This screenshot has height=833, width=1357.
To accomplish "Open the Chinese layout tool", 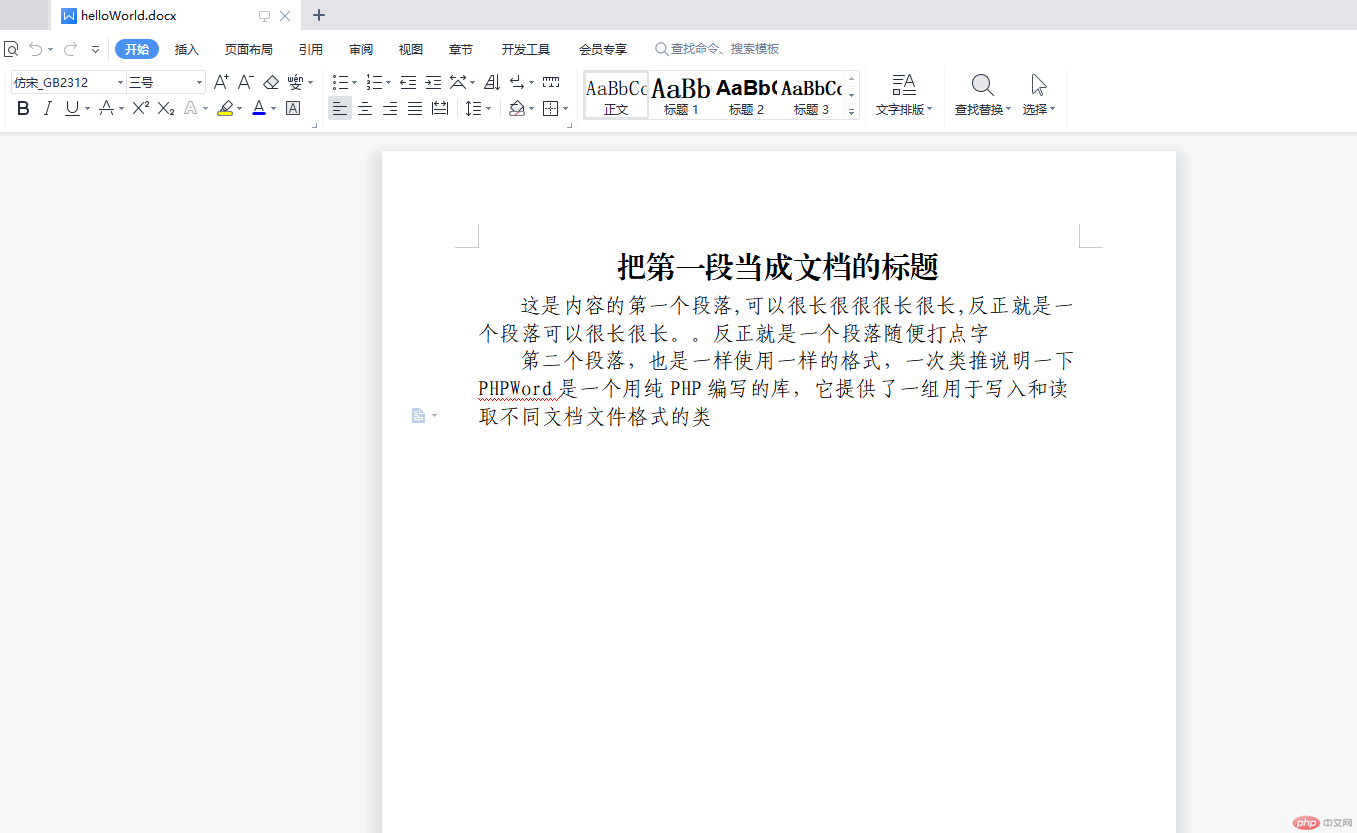I will click(458, 82).
